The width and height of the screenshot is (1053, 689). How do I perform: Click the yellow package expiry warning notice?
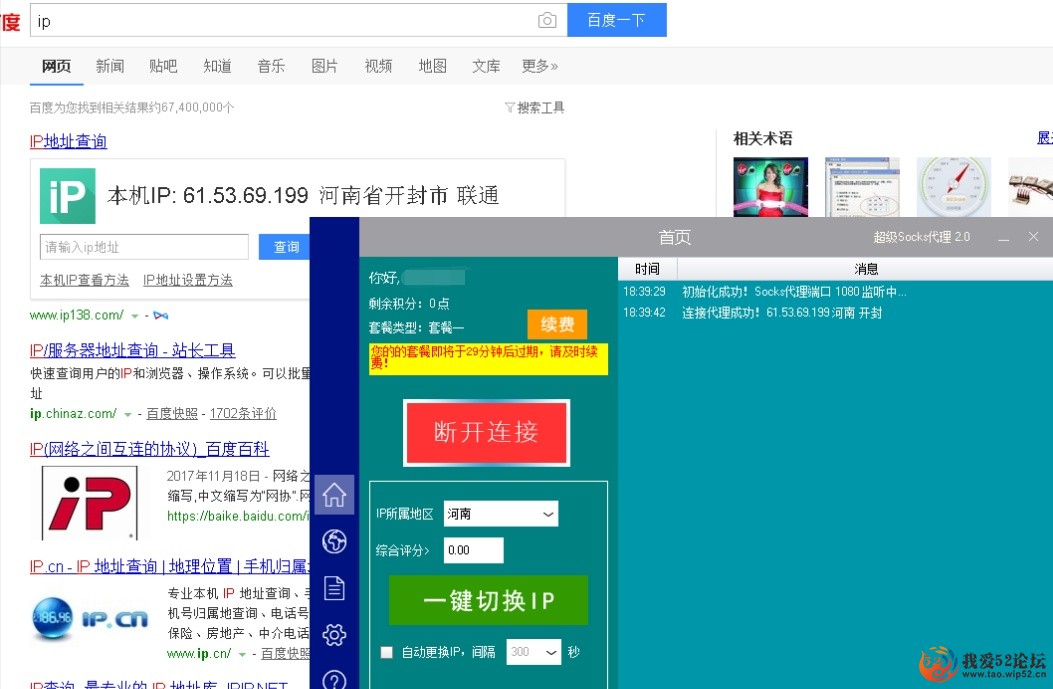[488, 359]
